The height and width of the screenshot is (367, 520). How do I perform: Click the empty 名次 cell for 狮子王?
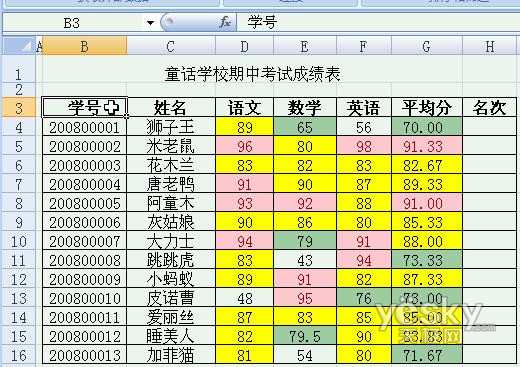click(x=490, y=127)
